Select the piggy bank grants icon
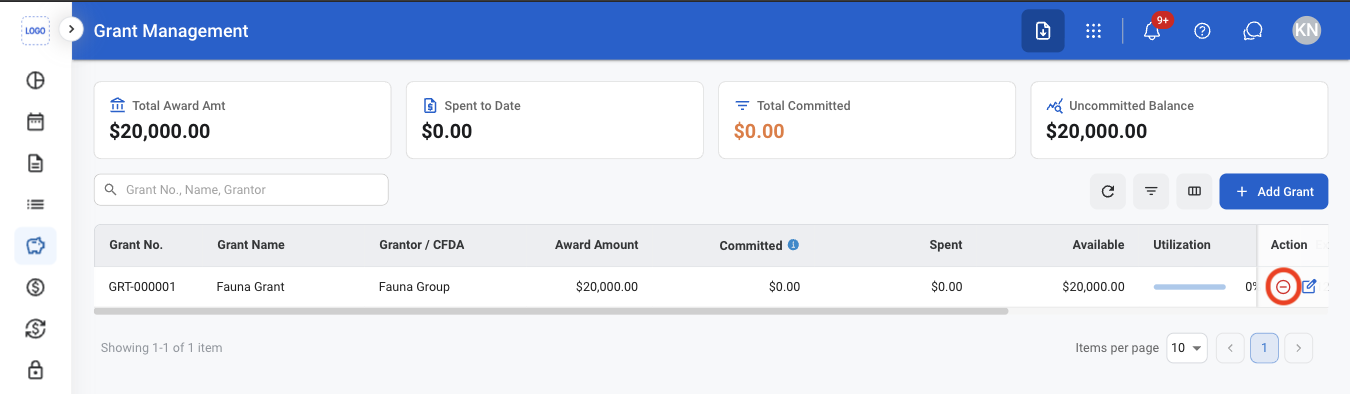 [x=35, y=245]
